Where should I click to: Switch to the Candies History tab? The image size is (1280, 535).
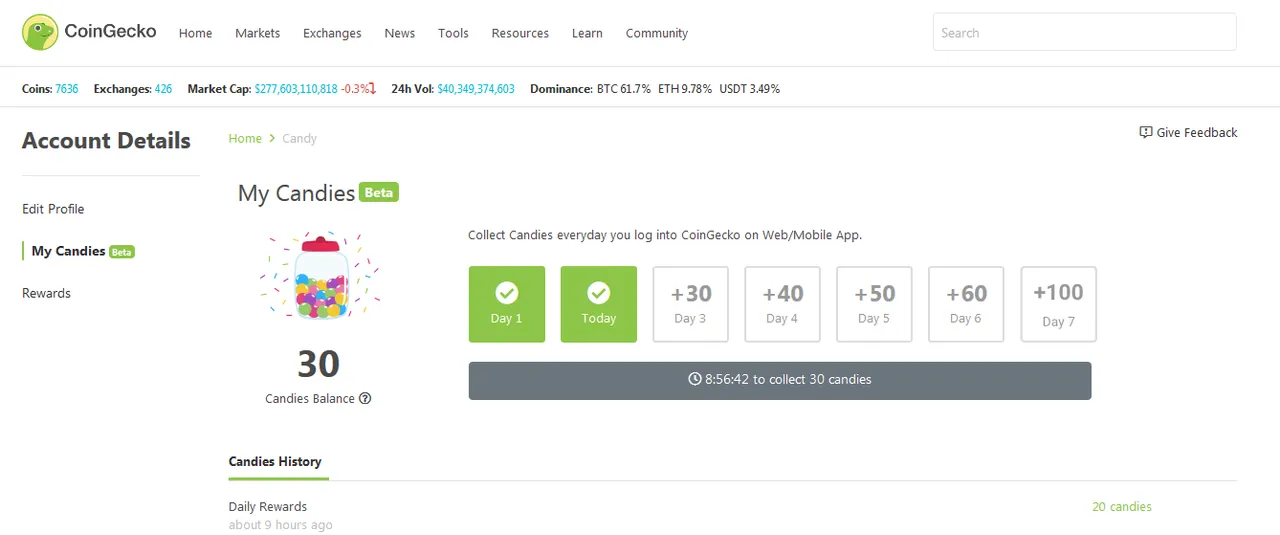click(275, 461)
